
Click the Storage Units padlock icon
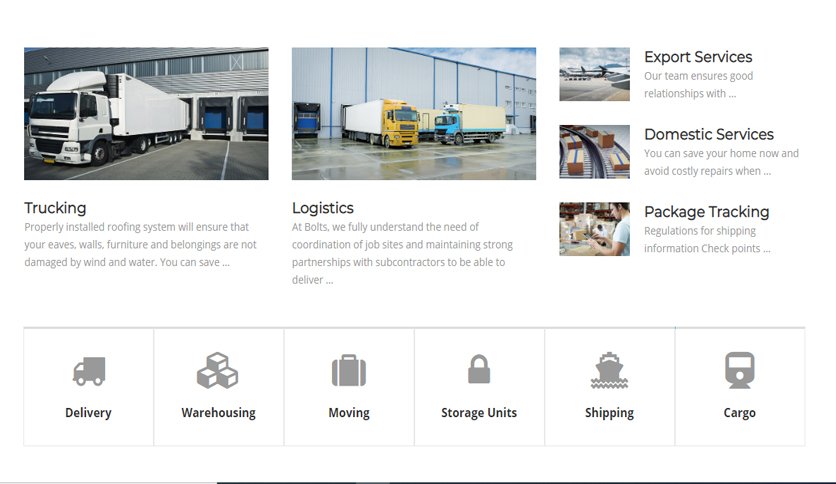479,369
